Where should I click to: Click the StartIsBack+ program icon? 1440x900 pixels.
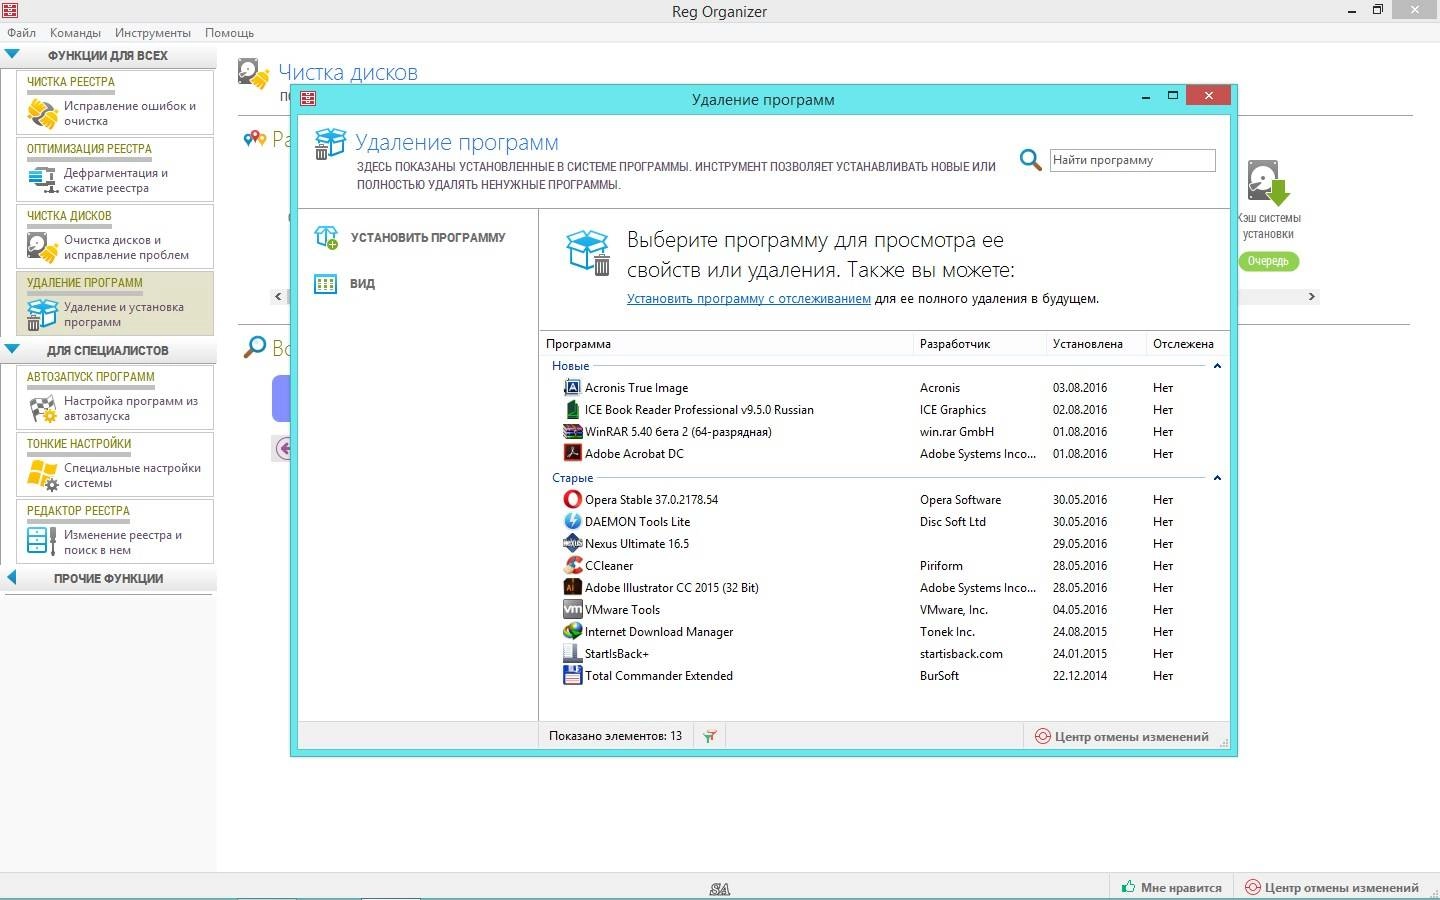coord(572,653)
